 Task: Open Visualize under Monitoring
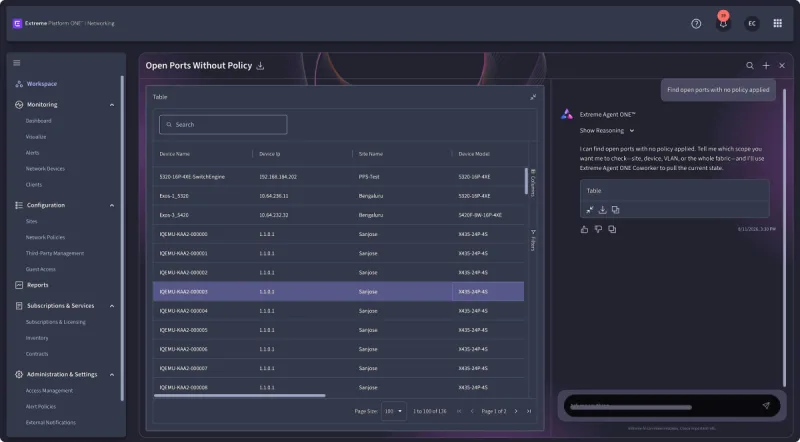36,137
